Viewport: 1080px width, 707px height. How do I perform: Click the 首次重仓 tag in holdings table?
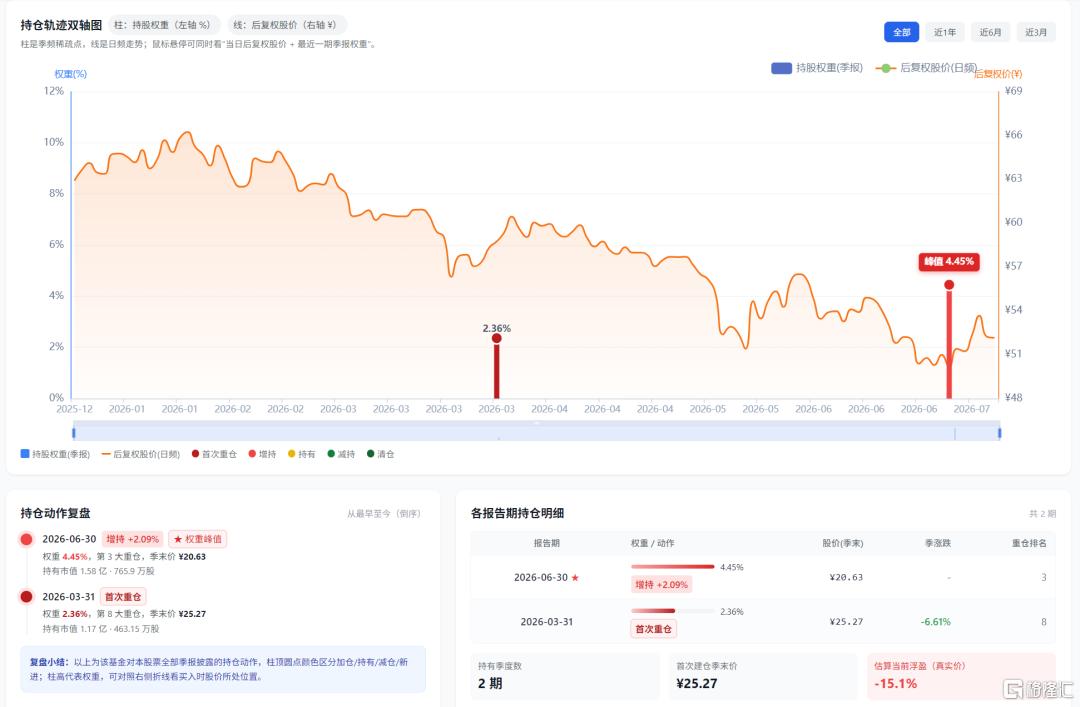pos(653,628)
